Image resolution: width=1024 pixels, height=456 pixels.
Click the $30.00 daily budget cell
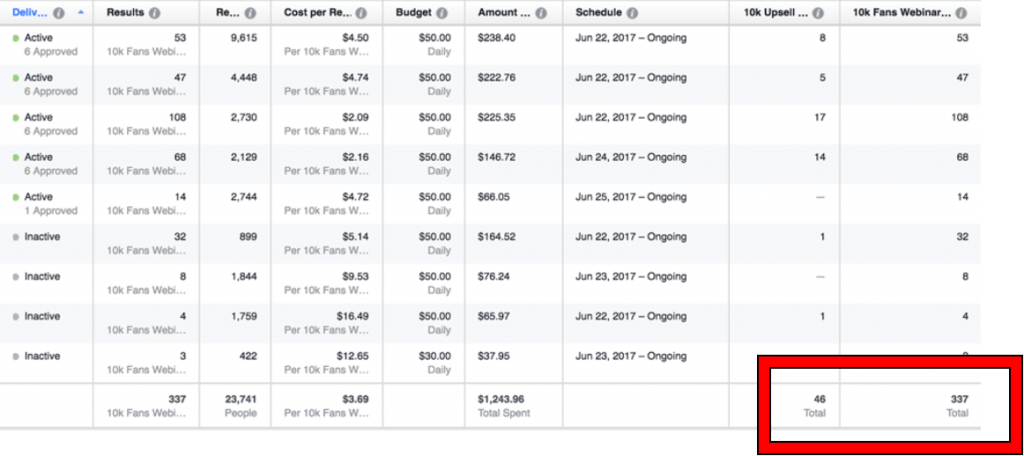[x=438, y=357]
